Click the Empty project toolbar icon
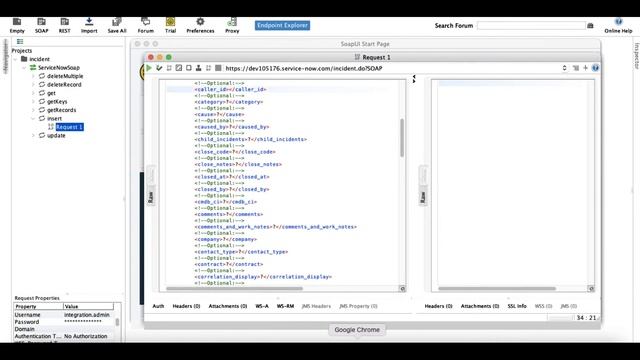 tap(17, 22)
